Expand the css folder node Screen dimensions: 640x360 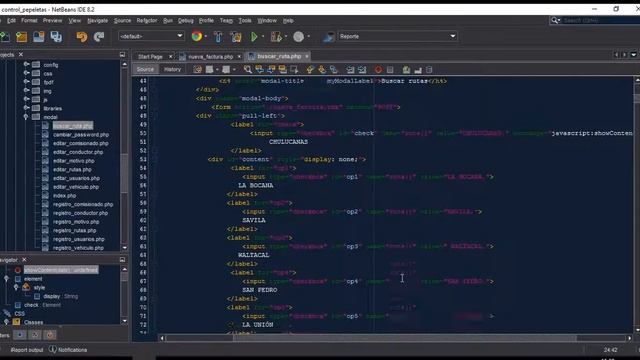point(26,73)
